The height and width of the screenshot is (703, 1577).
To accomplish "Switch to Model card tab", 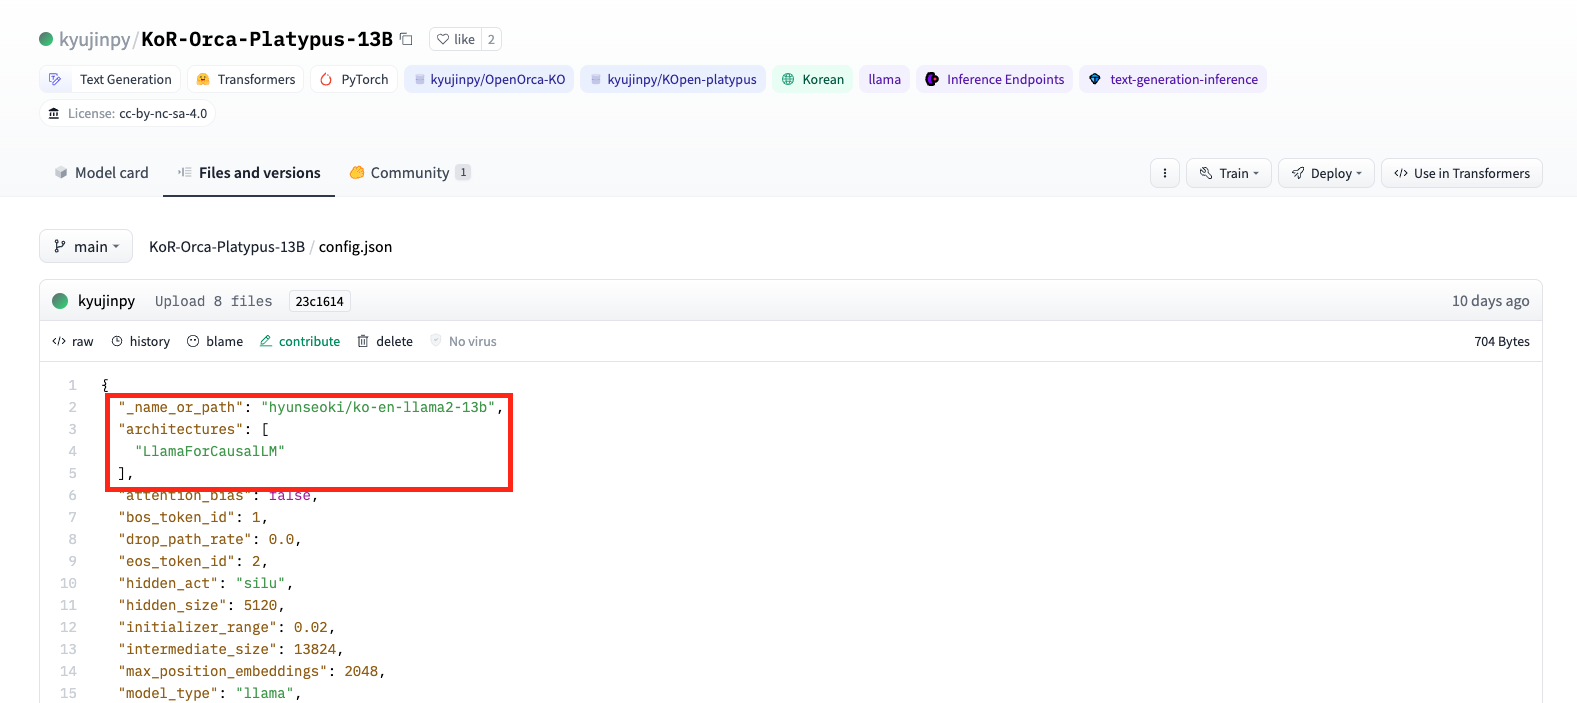I will pyautogui.click(x=101, y=173).
